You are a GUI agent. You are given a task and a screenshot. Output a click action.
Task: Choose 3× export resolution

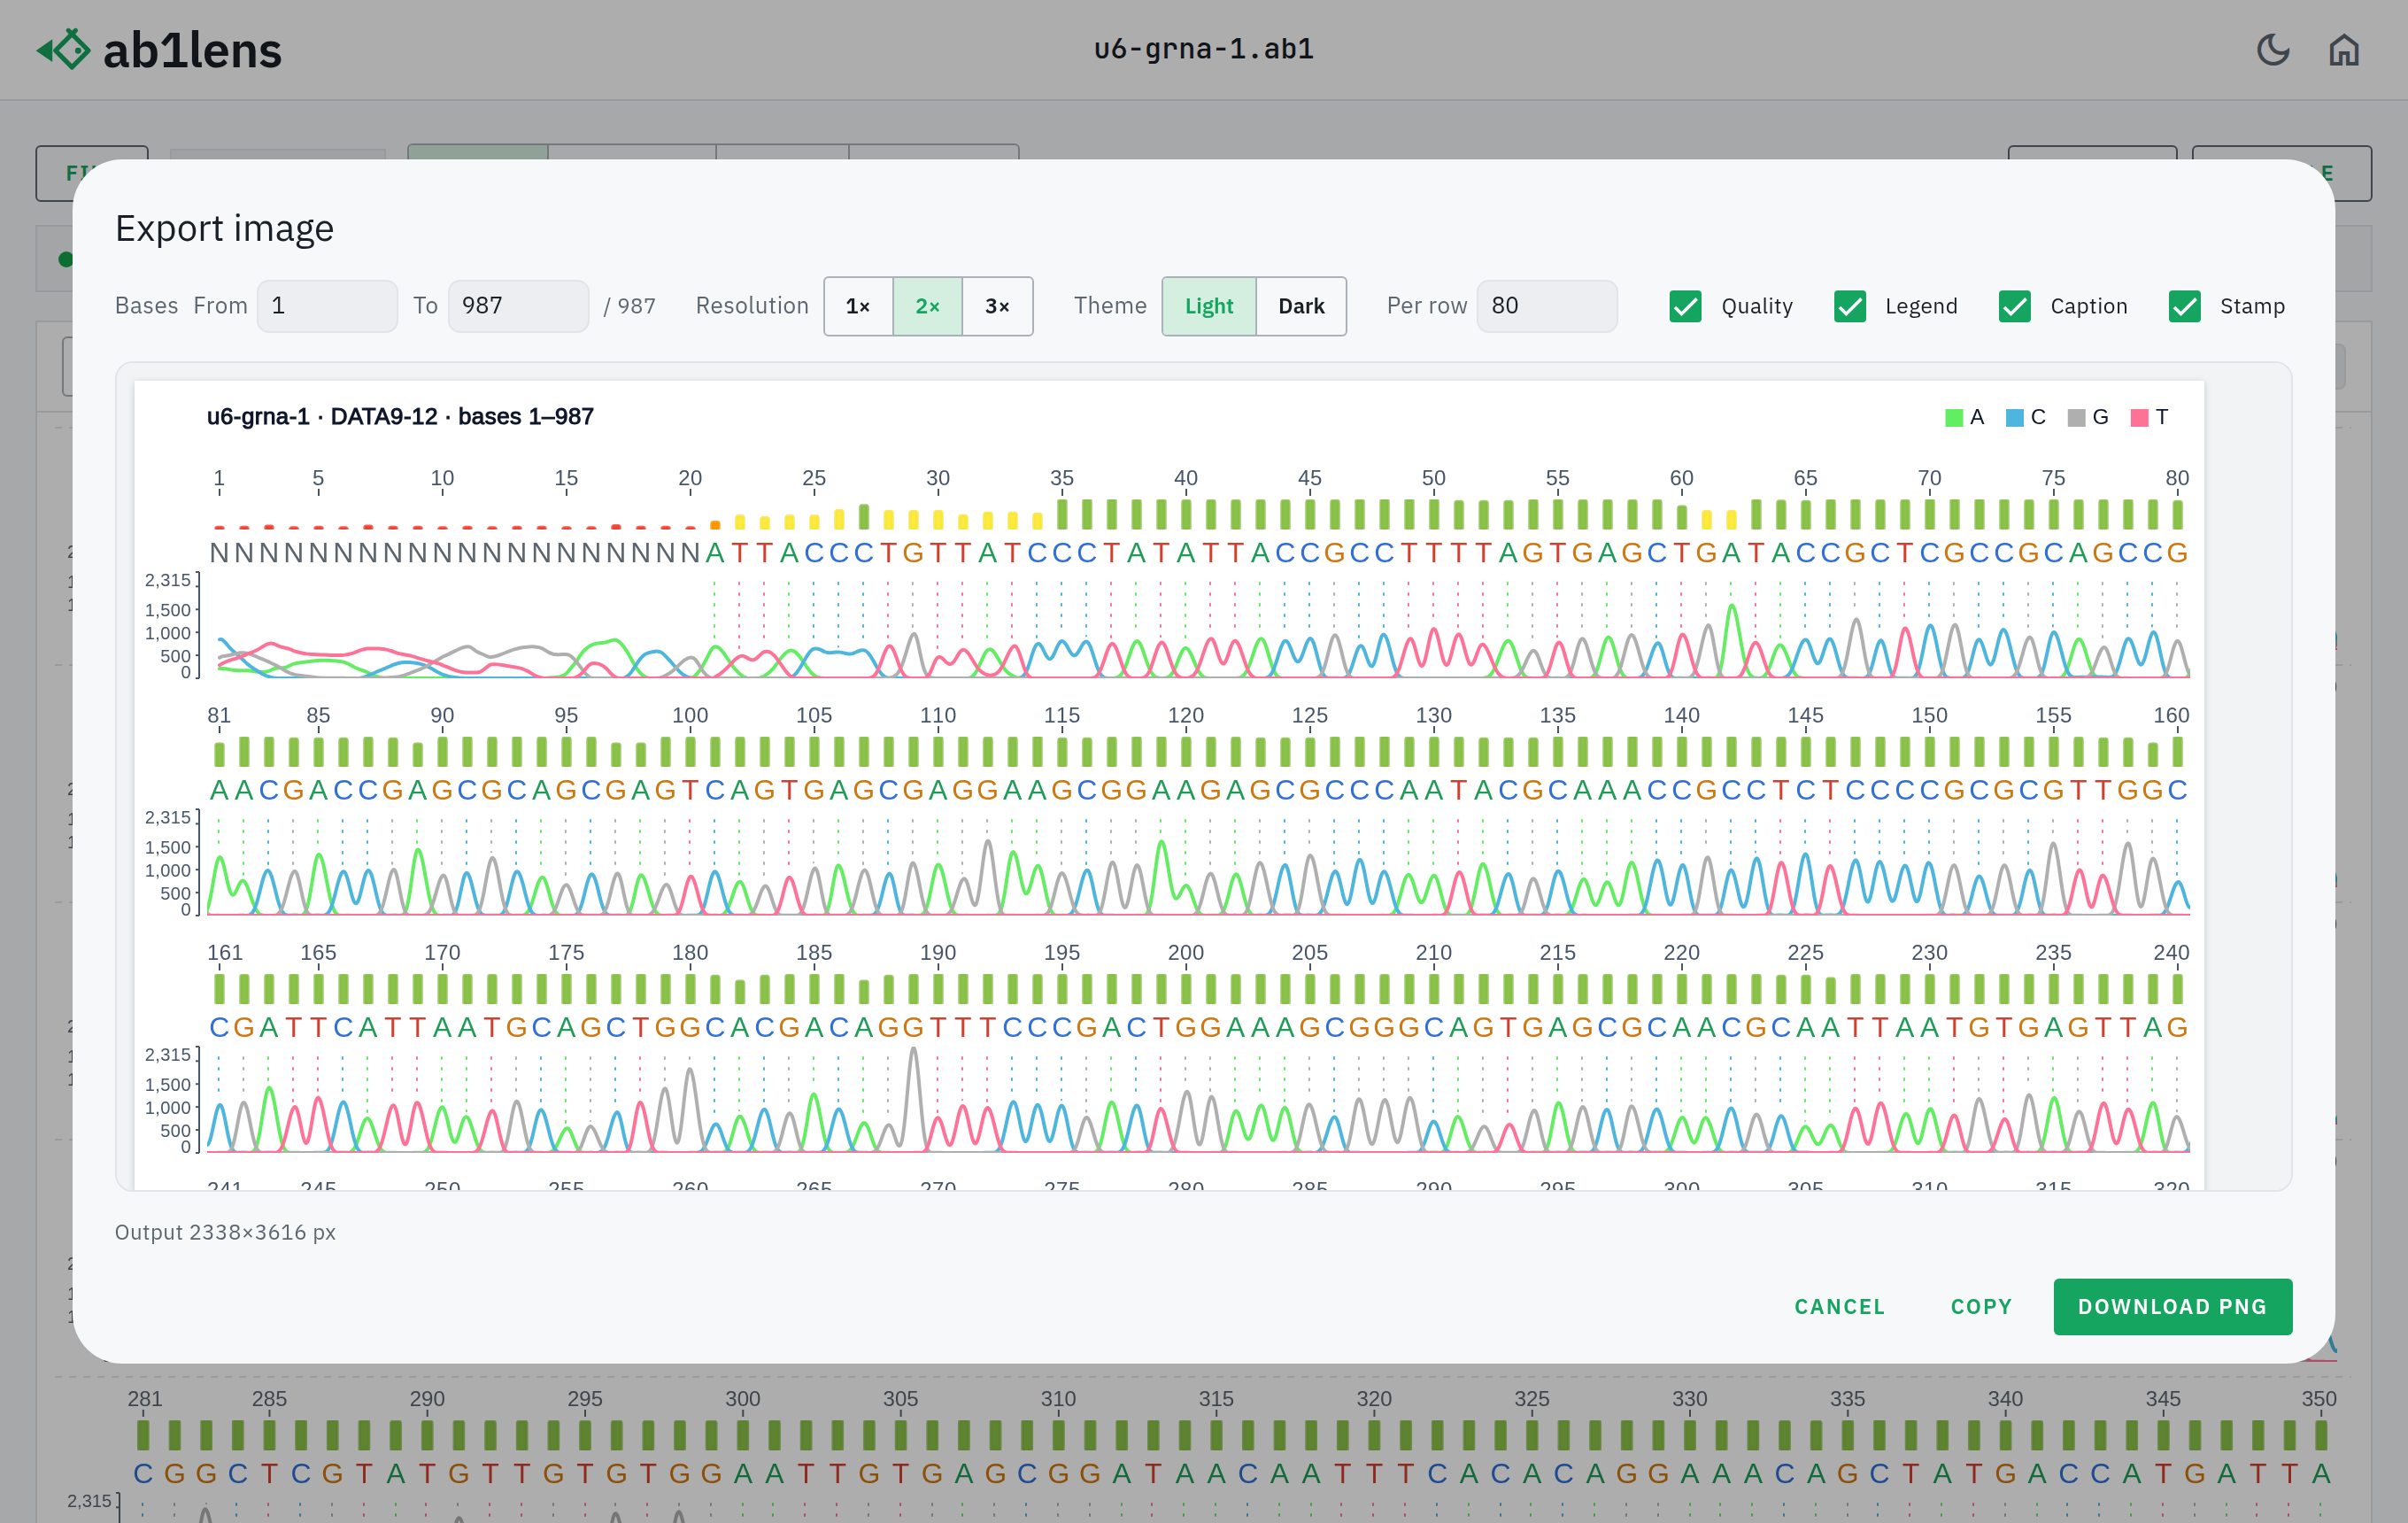997,306
